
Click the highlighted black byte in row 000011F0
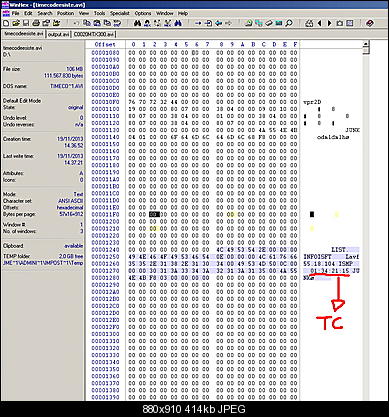coord(154,214)
